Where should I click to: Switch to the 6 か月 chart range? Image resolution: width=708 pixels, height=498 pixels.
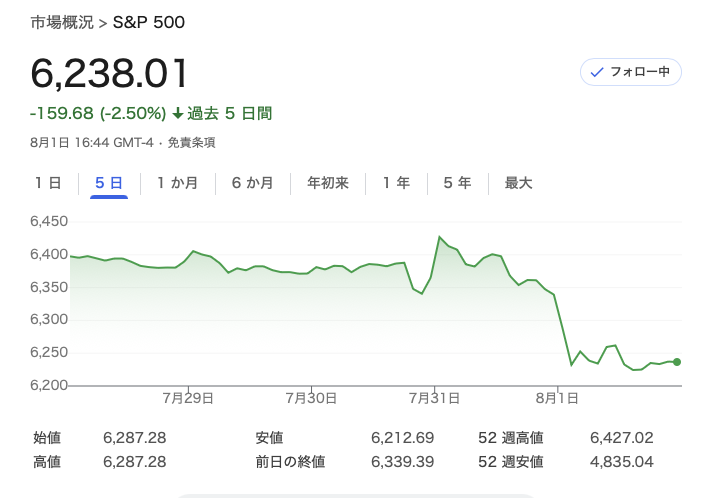[x=252, y=183]
